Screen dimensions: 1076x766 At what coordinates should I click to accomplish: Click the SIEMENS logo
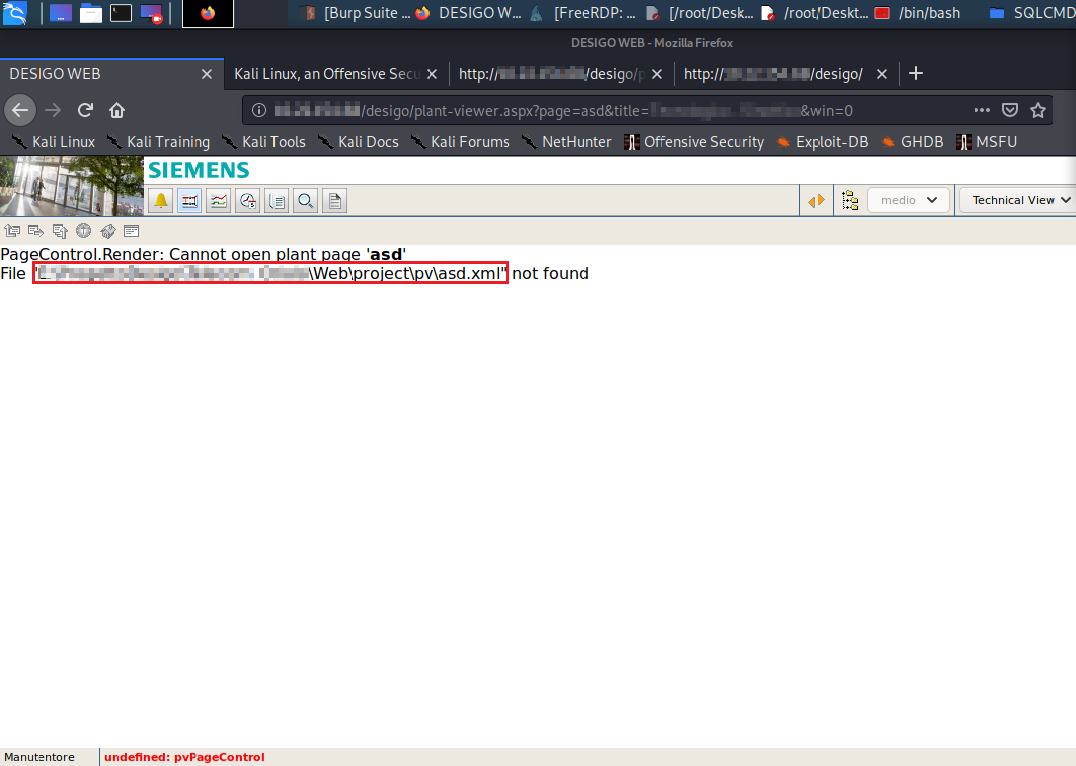pyautogui.click(x=199, y=170)
